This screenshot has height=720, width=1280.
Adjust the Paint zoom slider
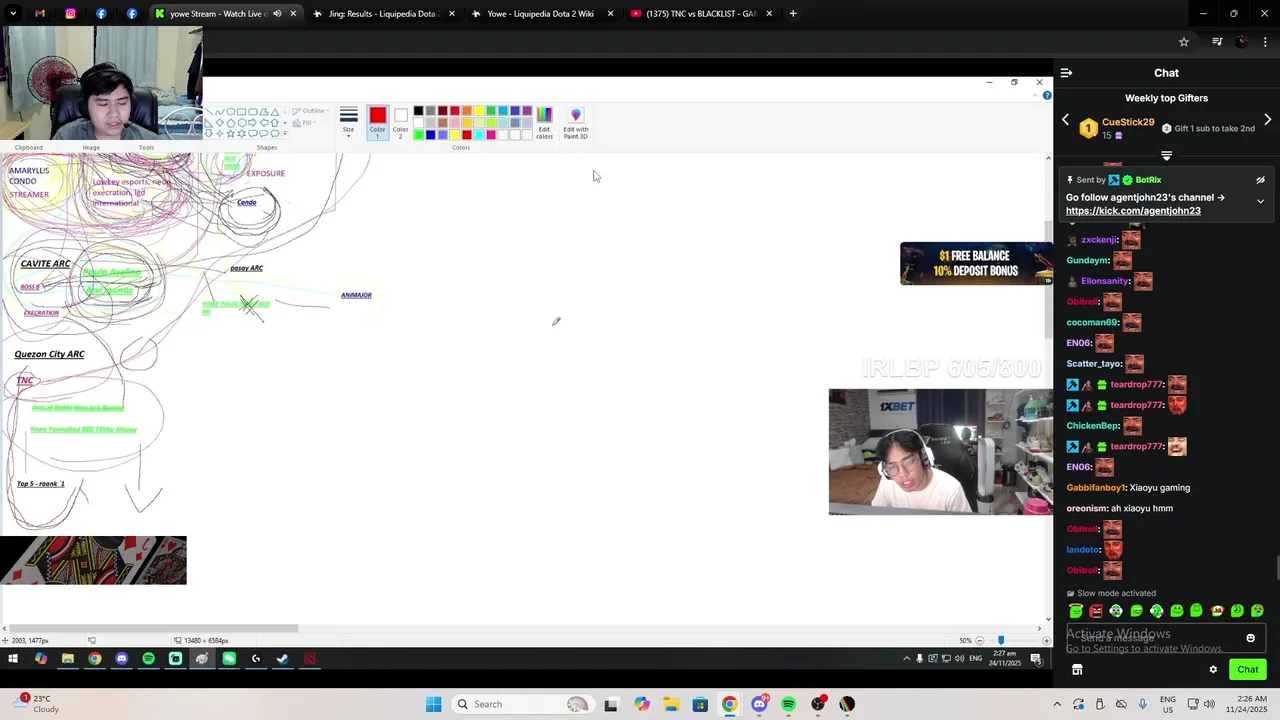[1001, 640]
